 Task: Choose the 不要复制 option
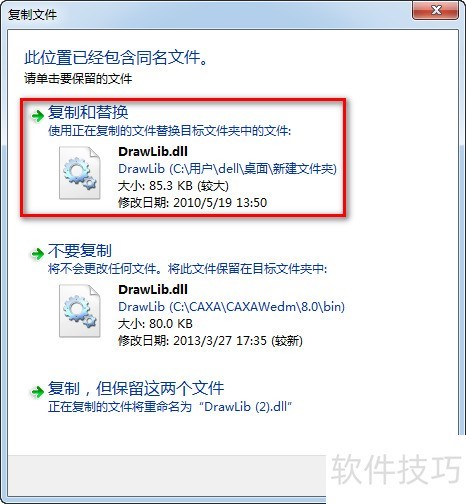tap(80, 250)
